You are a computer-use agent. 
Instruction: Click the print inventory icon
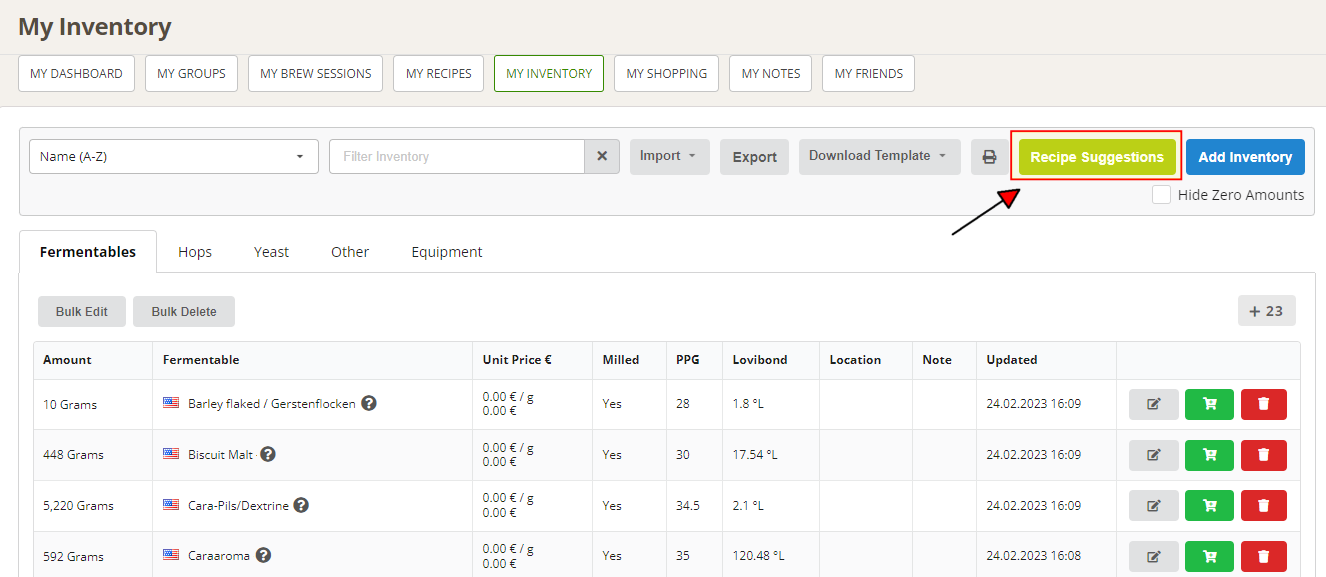point(989,157)
